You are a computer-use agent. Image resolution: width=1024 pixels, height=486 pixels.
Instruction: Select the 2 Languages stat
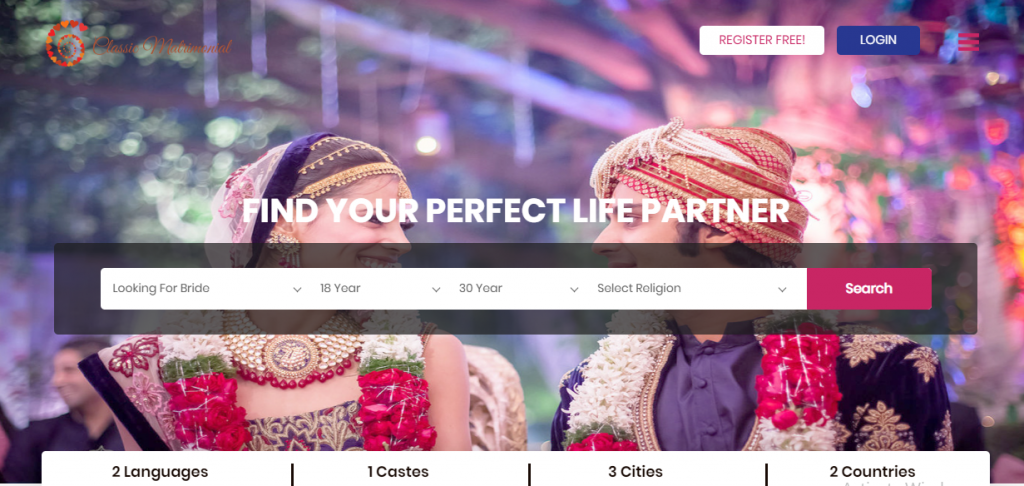tap(160, 472)
